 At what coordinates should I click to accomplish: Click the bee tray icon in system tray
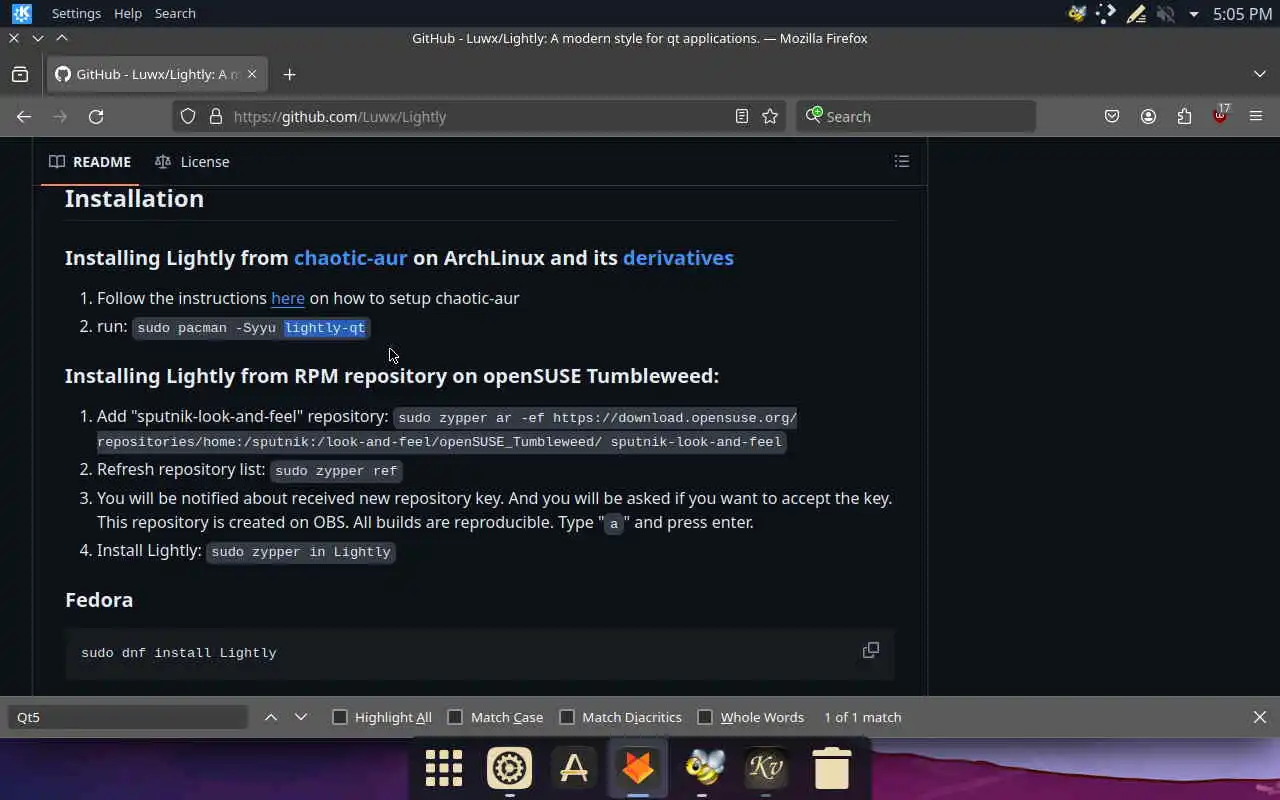point(1077,14)
